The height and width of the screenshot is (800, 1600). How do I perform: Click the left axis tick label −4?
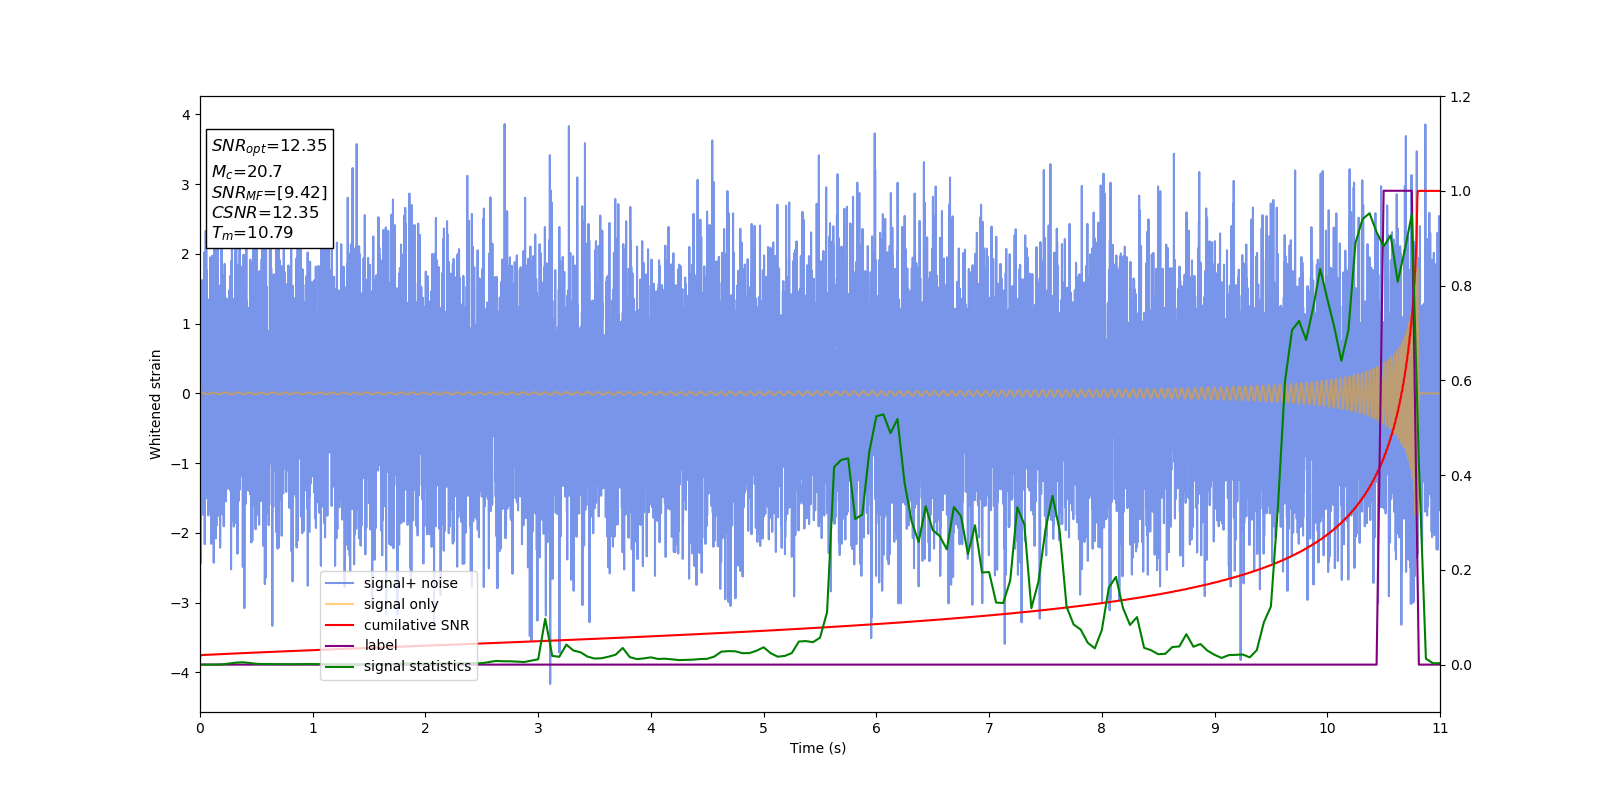[181, 673]
